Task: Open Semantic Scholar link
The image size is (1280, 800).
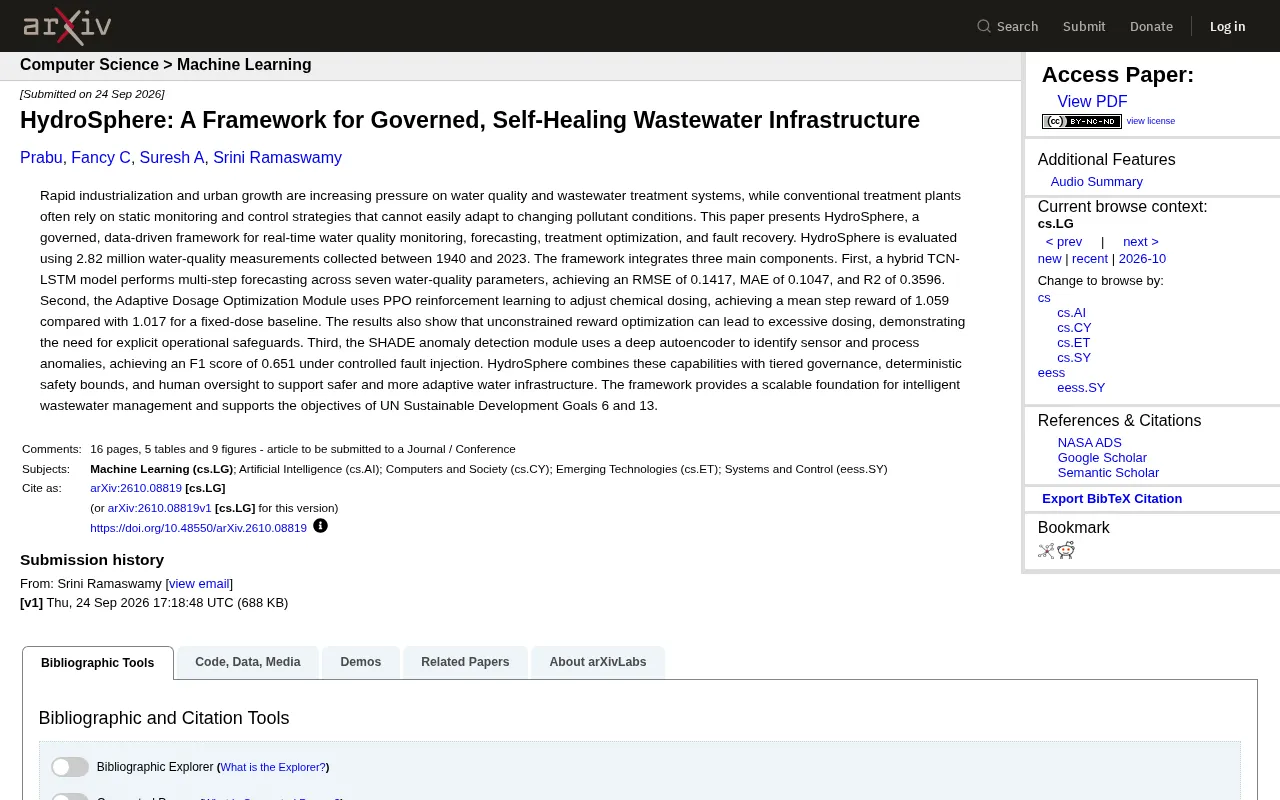Action: click(x=1108, y=473)
